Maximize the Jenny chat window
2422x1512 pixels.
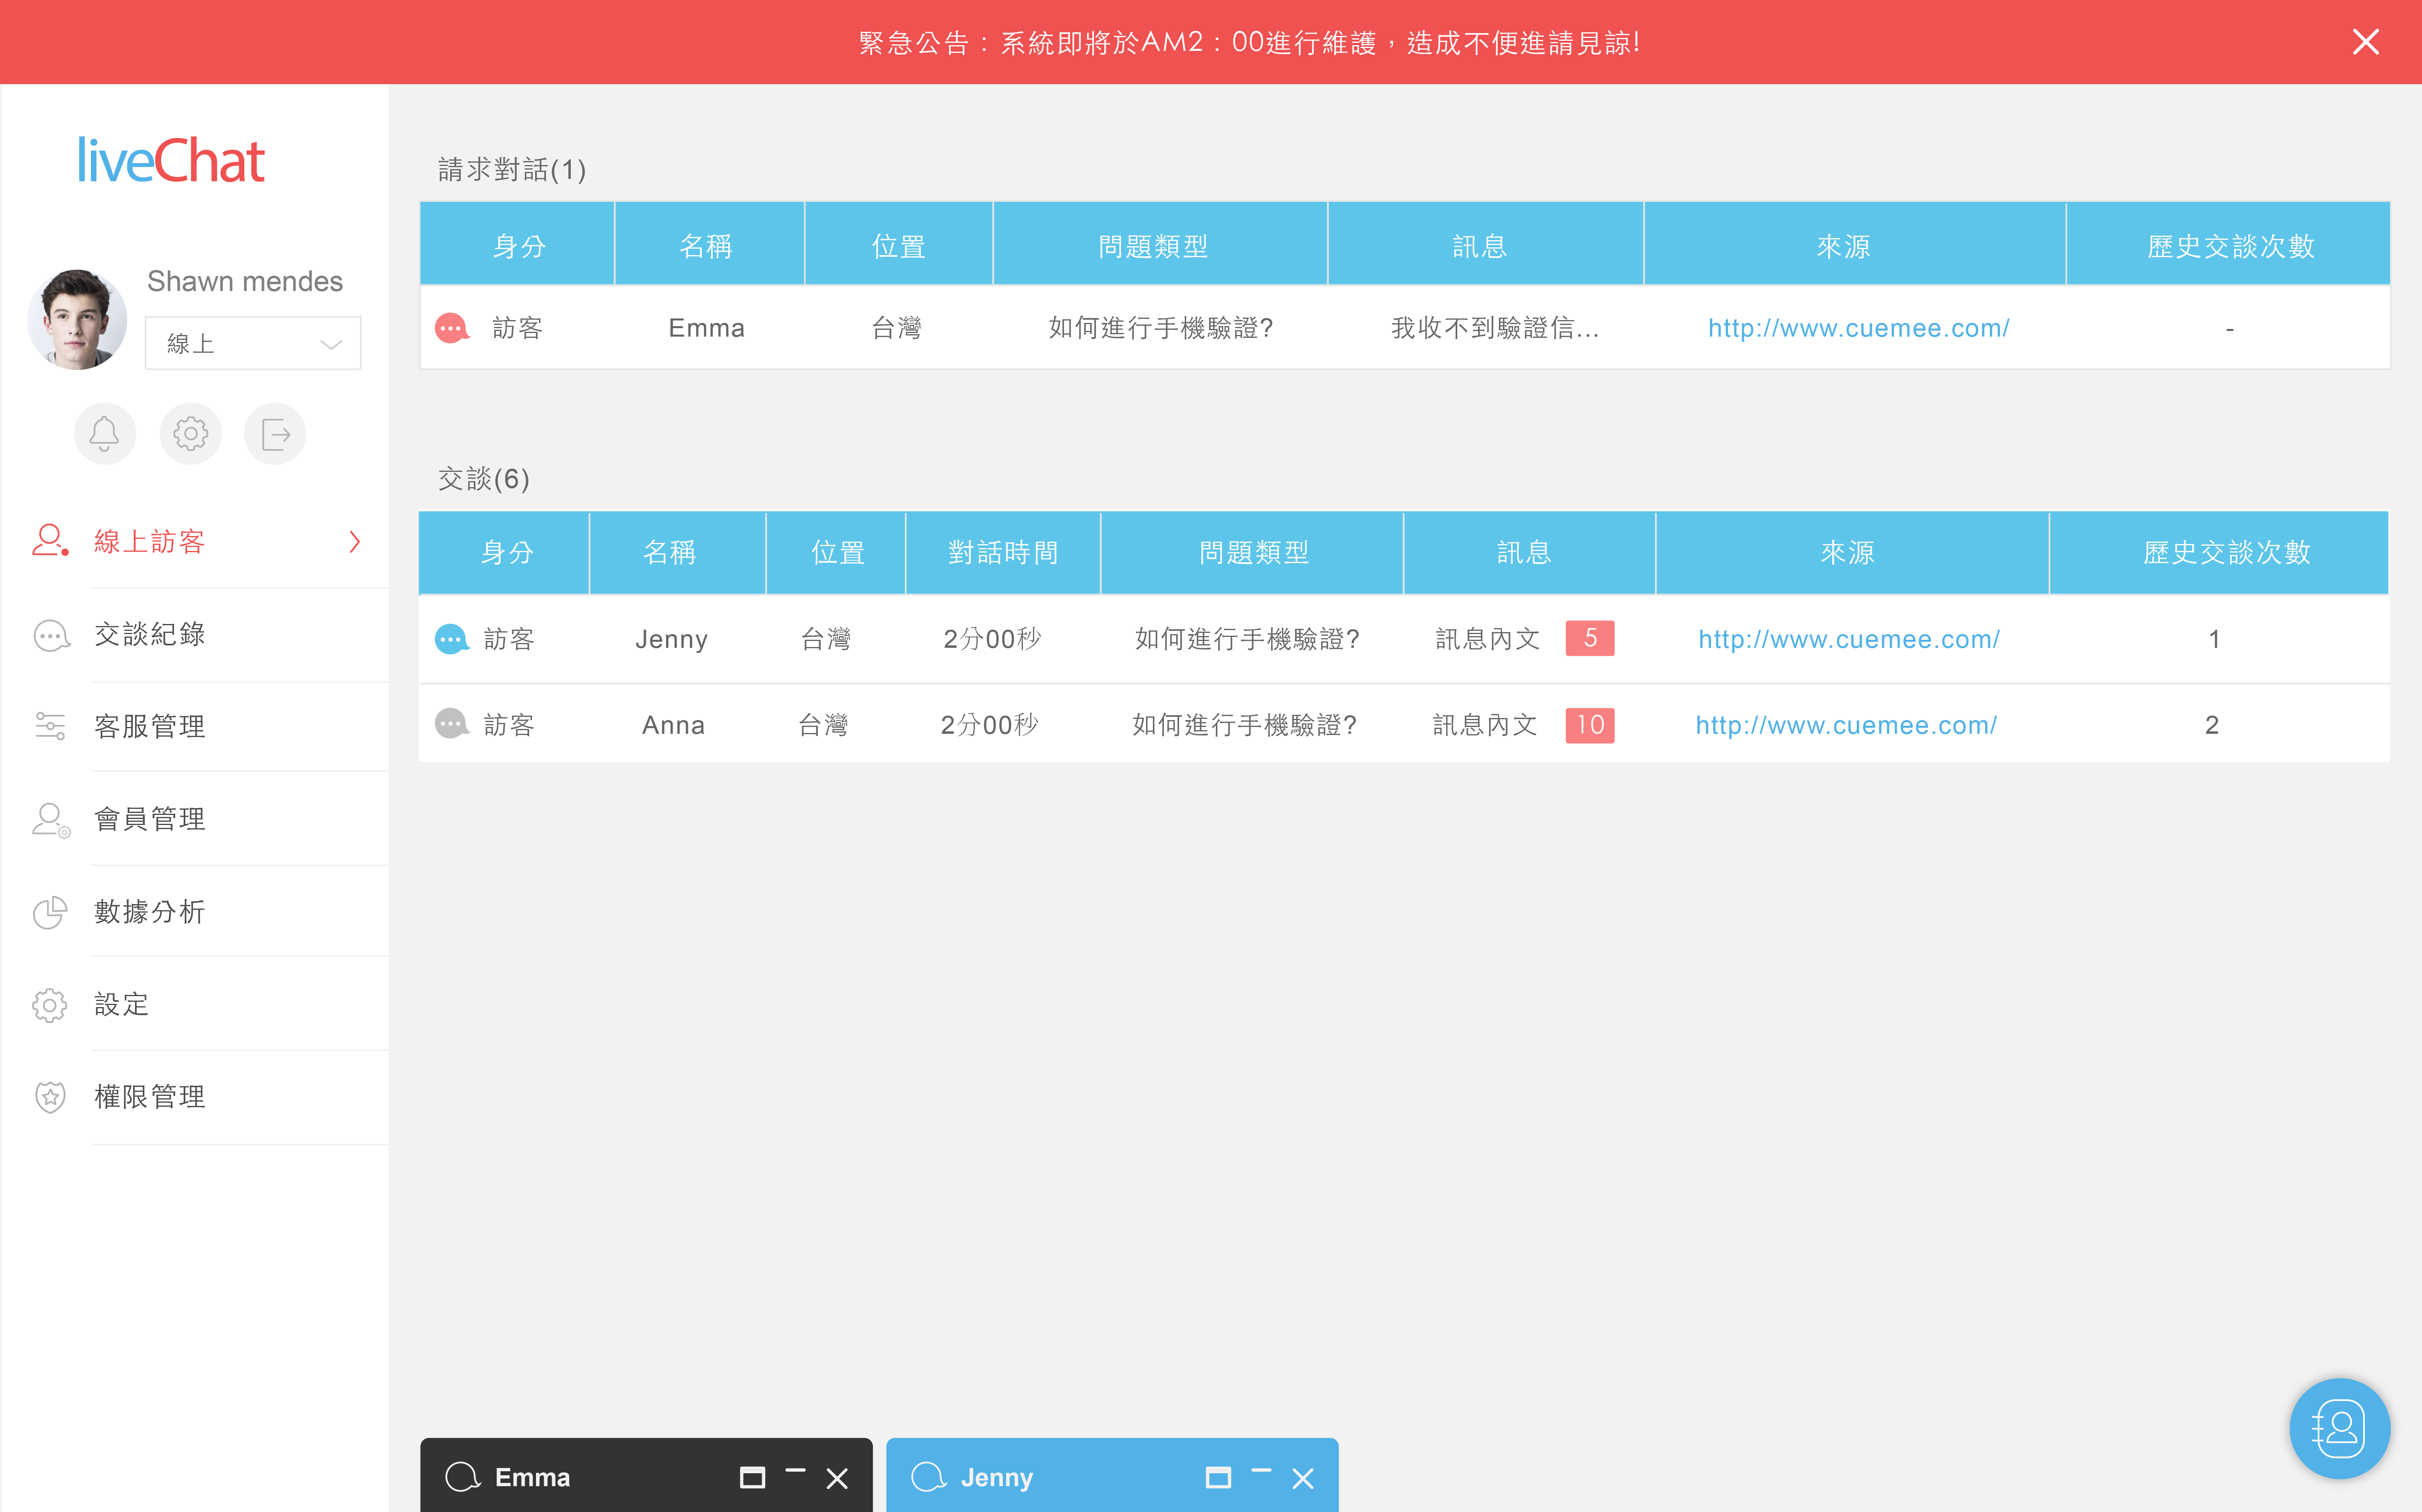point(1218,1478)
